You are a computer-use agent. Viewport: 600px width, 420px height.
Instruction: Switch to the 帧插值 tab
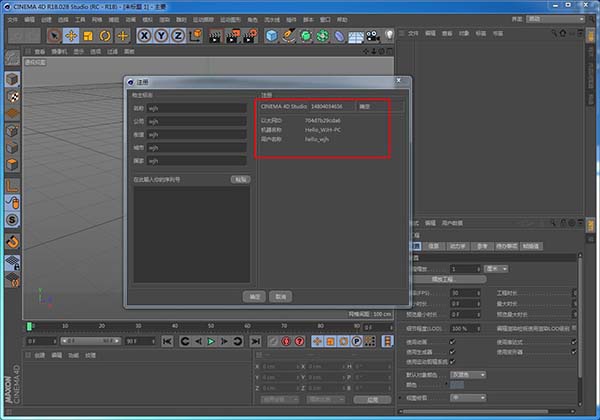tap(531, 246)
